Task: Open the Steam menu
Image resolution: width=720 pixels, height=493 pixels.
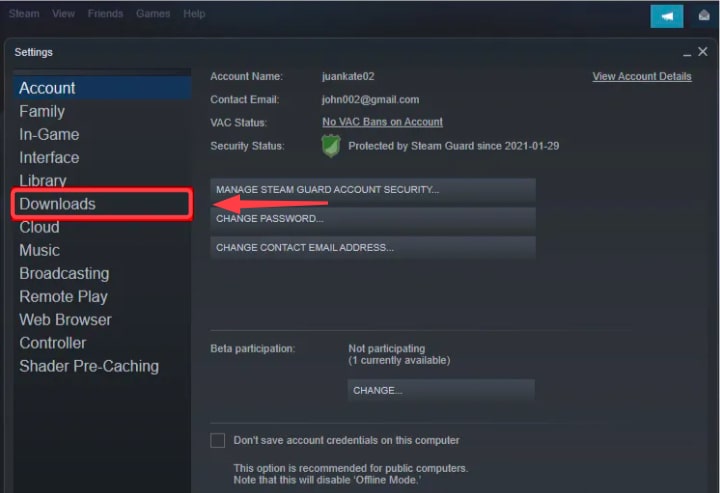Action: click(24, 14)
